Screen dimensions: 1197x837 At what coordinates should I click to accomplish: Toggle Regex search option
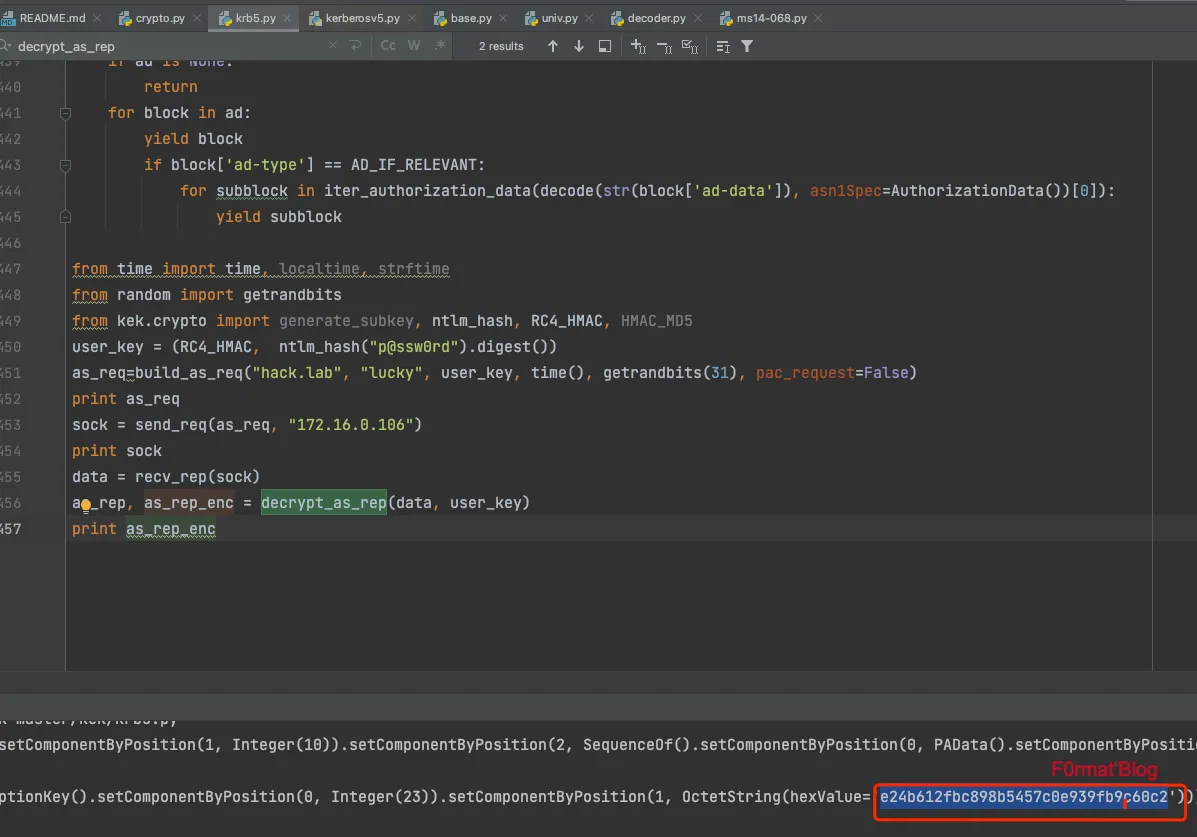point(439,46)
